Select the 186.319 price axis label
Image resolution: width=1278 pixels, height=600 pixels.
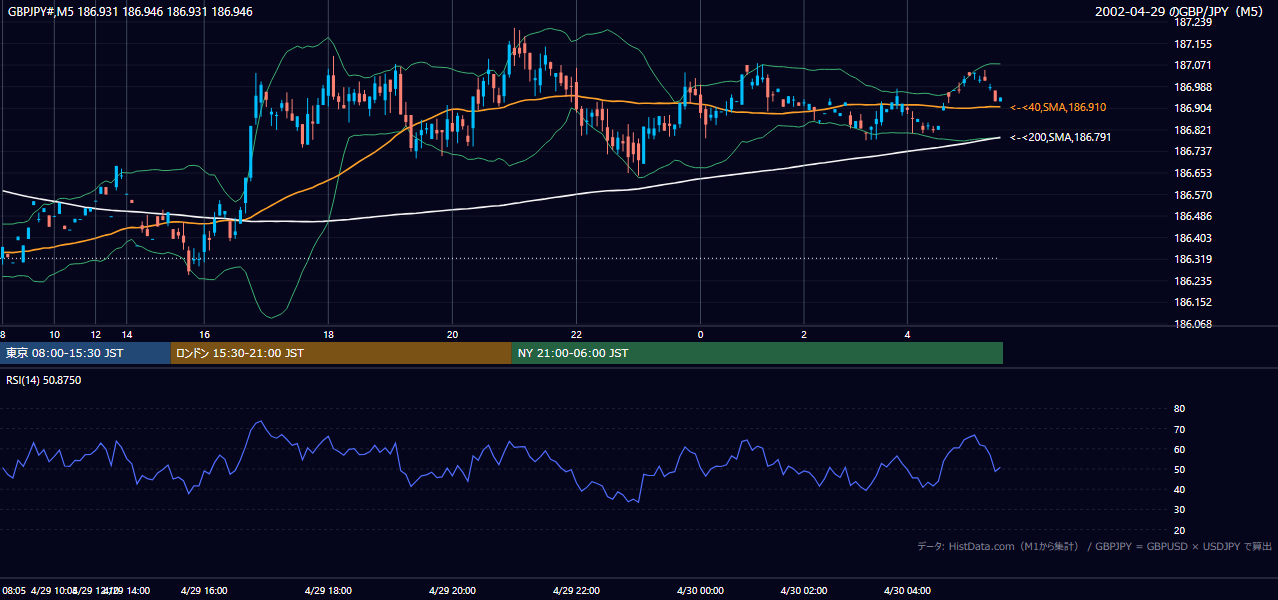click(x=1192, y=259)
